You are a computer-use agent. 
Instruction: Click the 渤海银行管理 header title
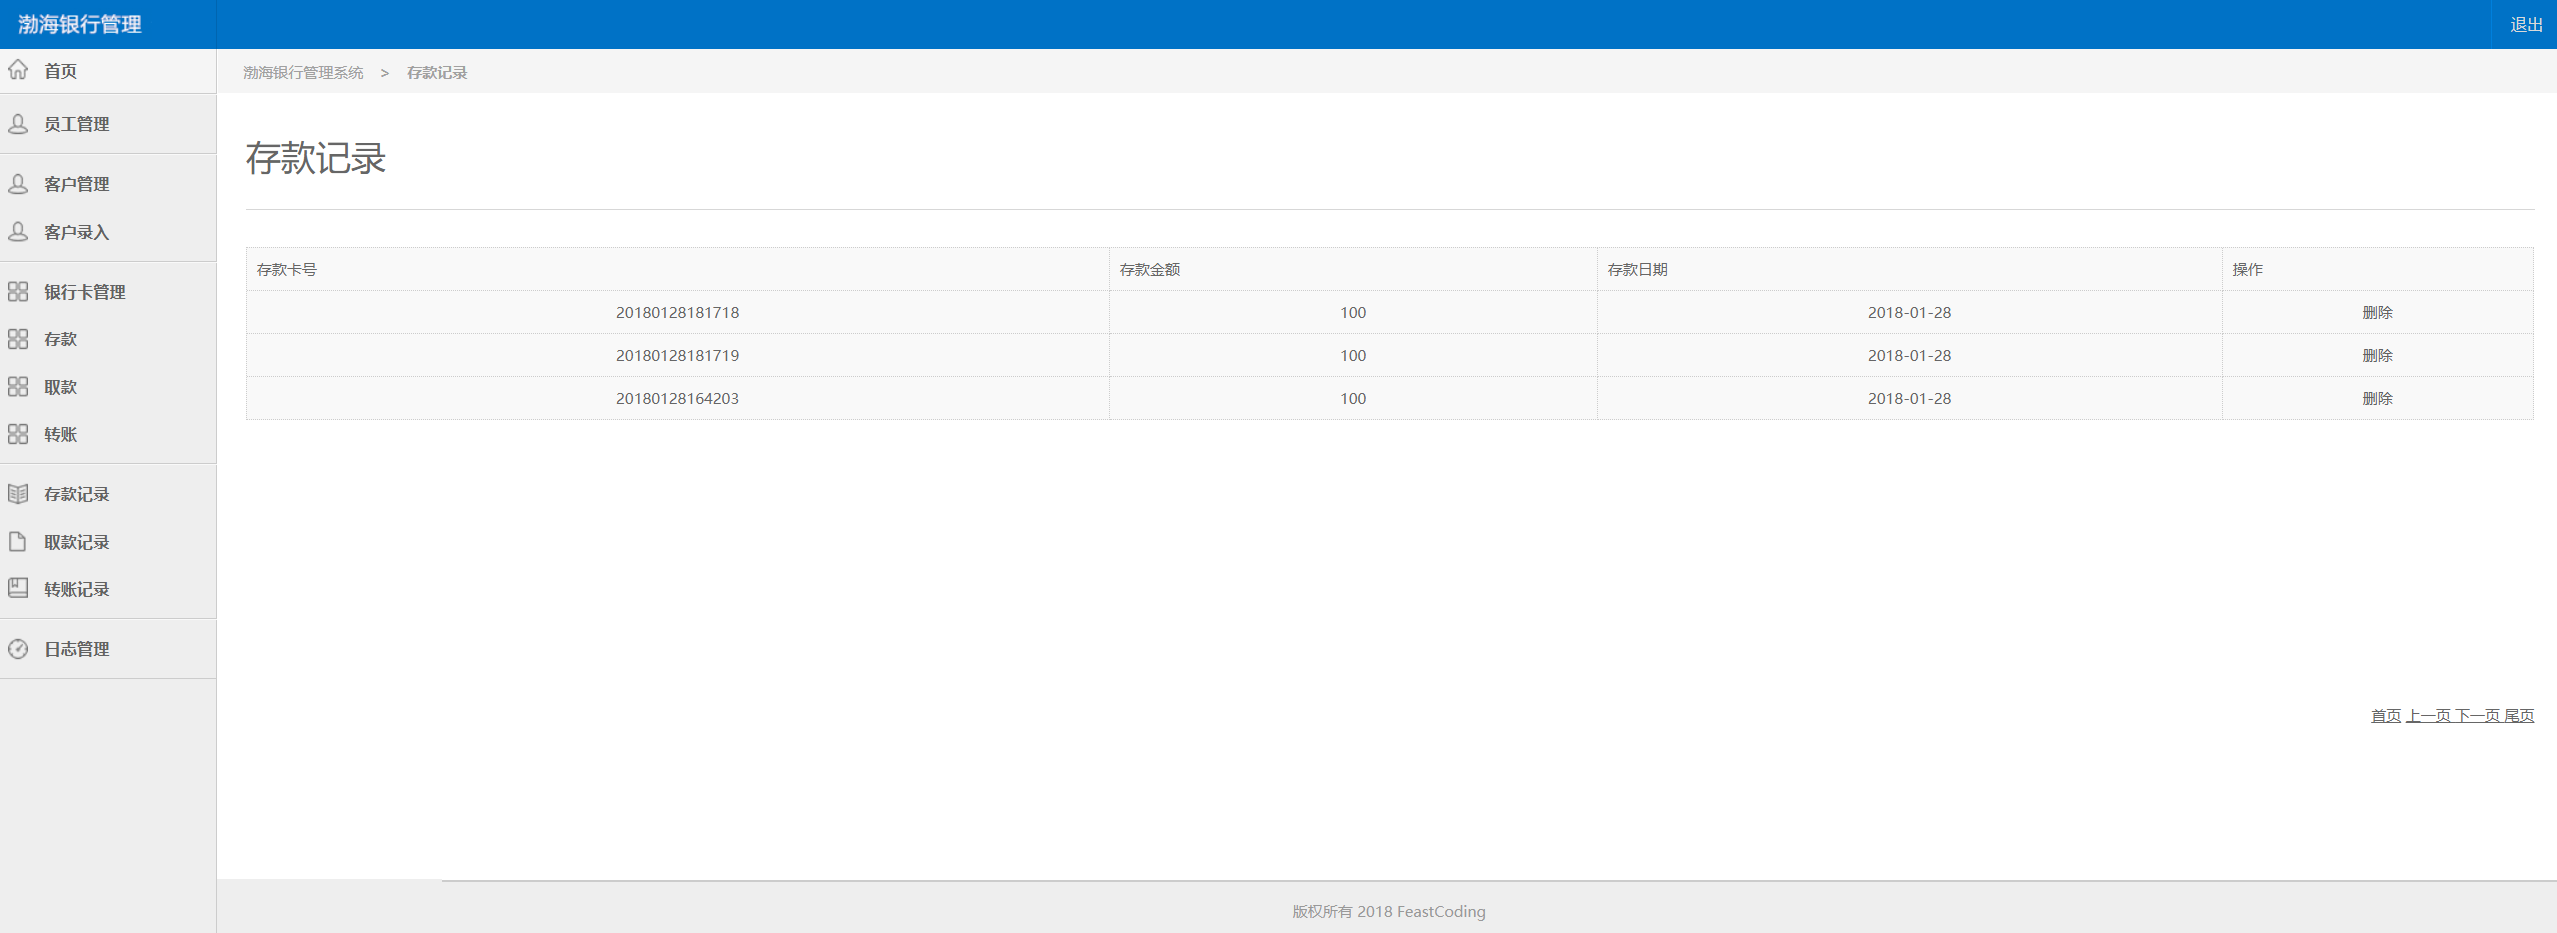[x=80, y=24]
